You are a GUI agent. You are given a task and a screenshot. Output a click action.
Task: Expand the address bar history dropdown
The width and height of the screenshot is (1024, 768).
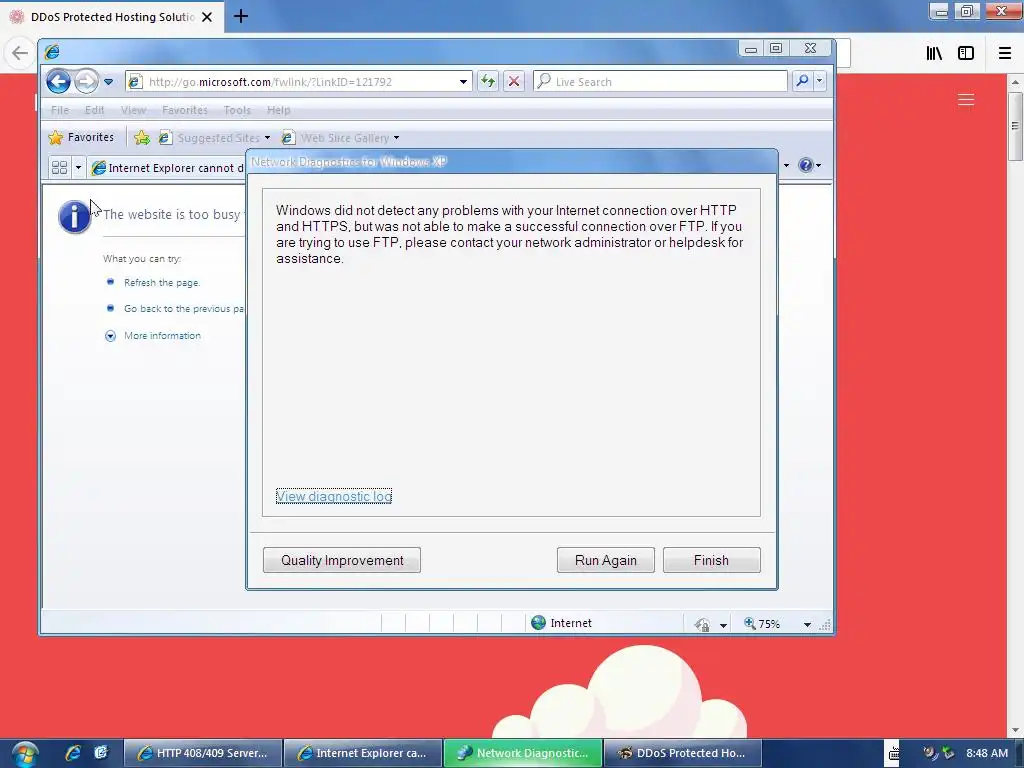click(463, 82)
